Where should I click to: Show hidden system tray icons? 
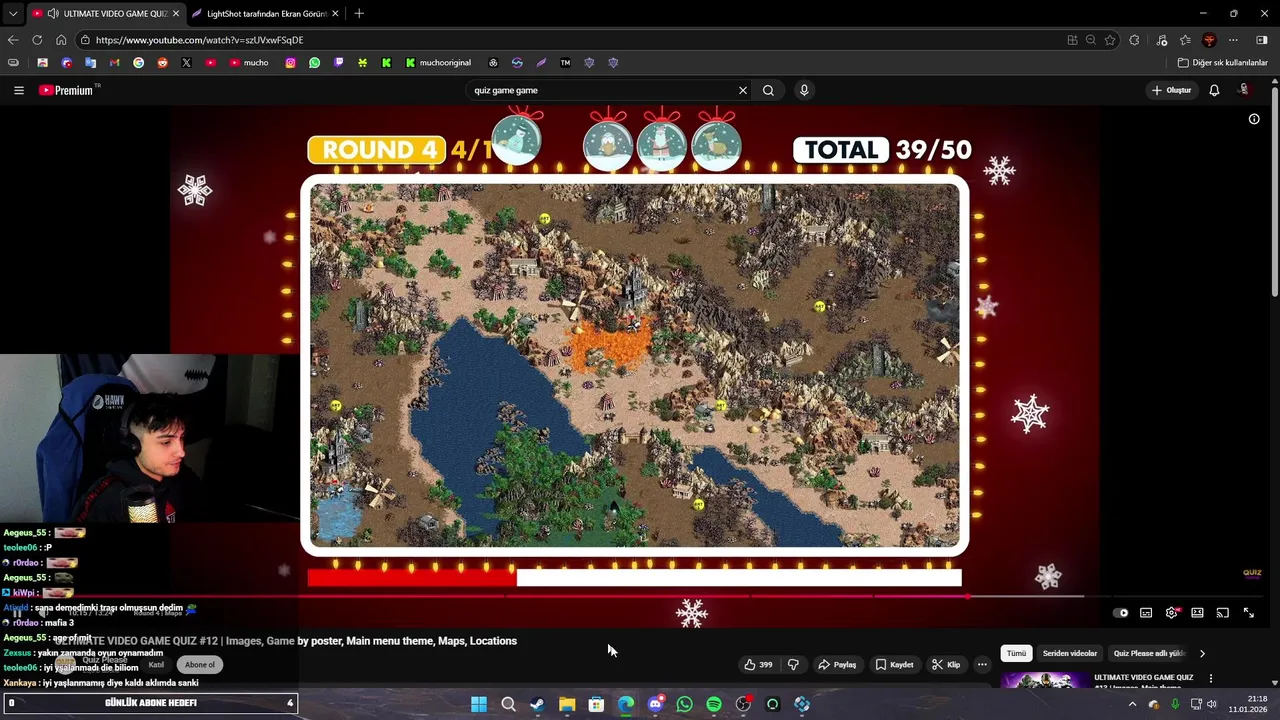[1132, 704]
